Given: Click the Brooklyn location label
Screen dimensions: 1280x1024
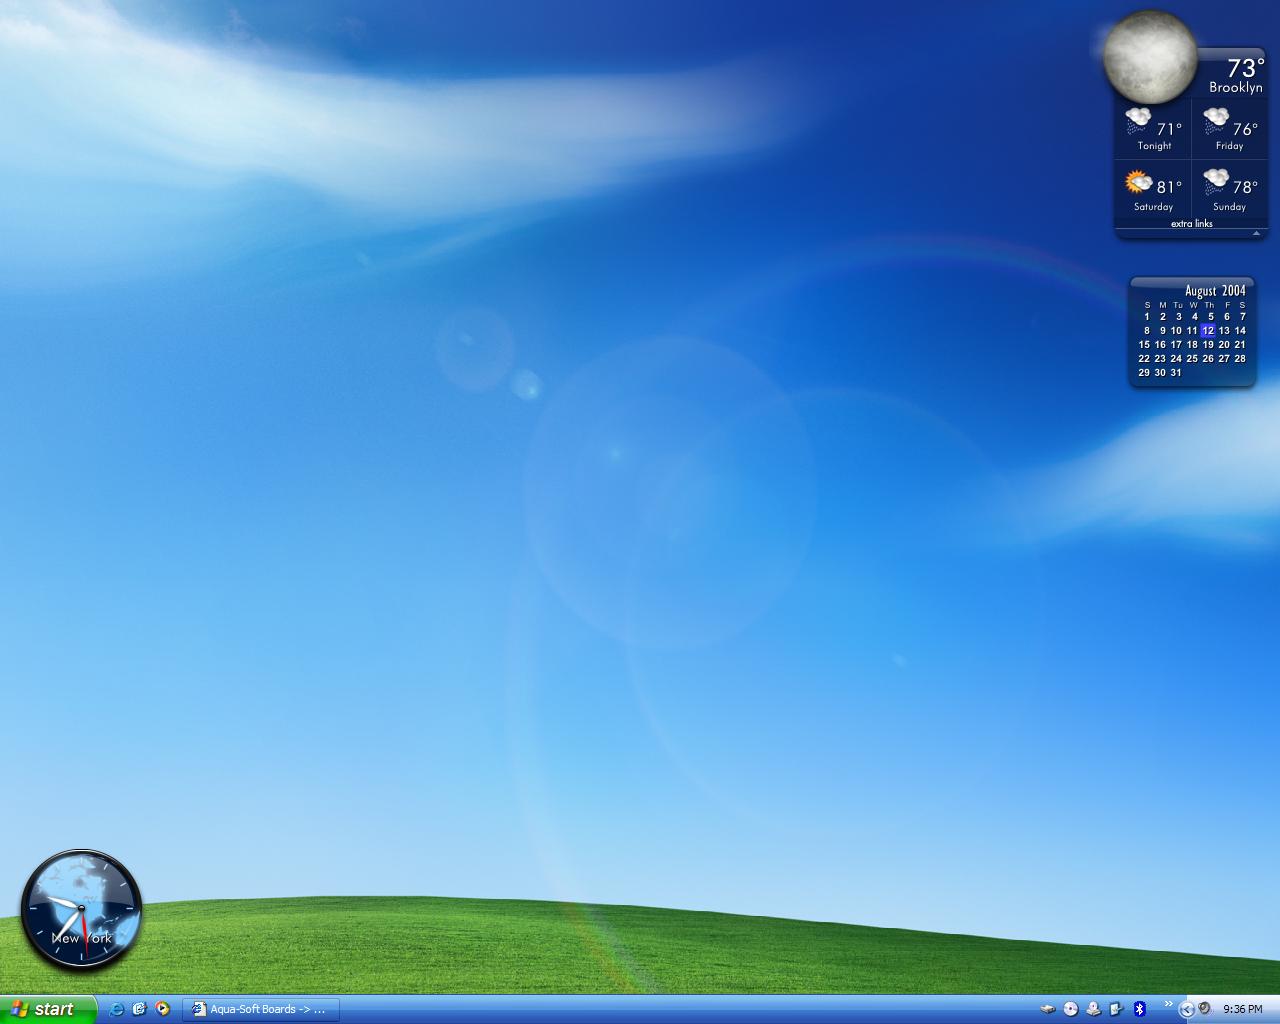Looking at the screenshot, I should click(1236, 88).
